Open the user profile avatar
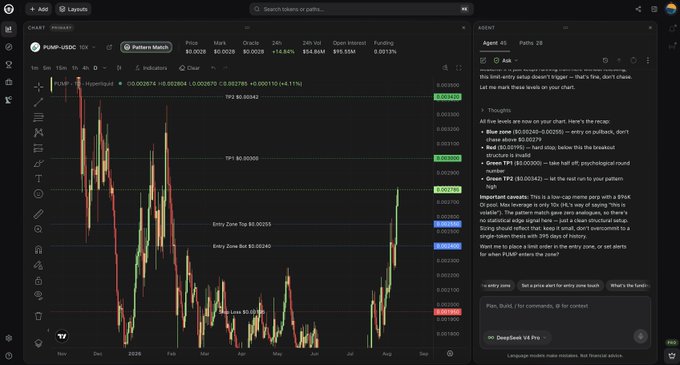This screenshot has height=365, width=680. pos(671,9)
